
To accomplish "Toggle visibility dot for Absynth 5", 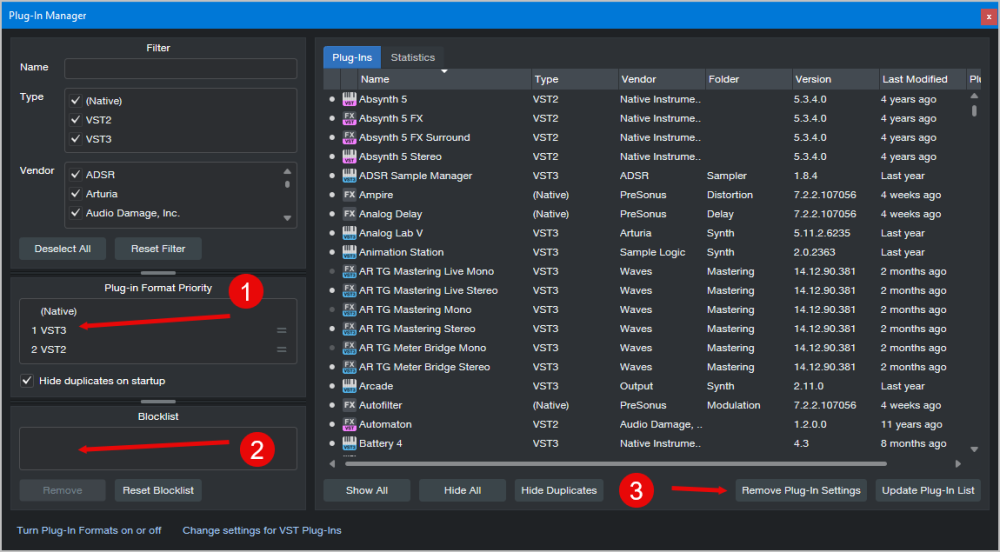I will pyautogui.click(x=332, y=99).
